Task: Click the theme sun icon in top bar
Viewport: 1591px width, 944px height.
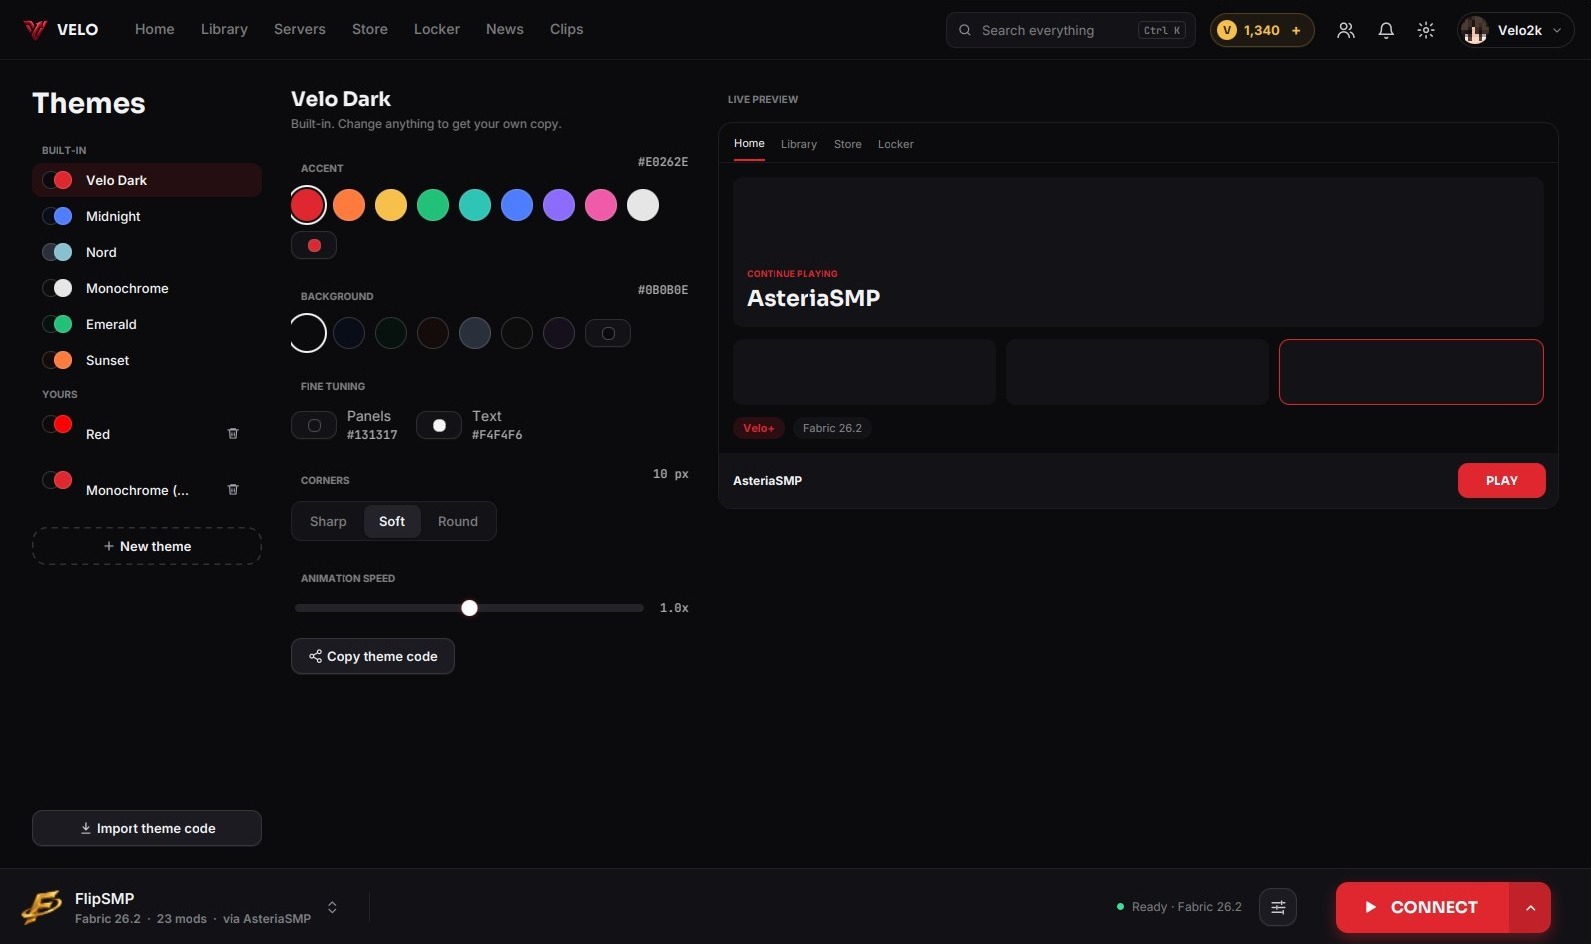Action: 1426,30
